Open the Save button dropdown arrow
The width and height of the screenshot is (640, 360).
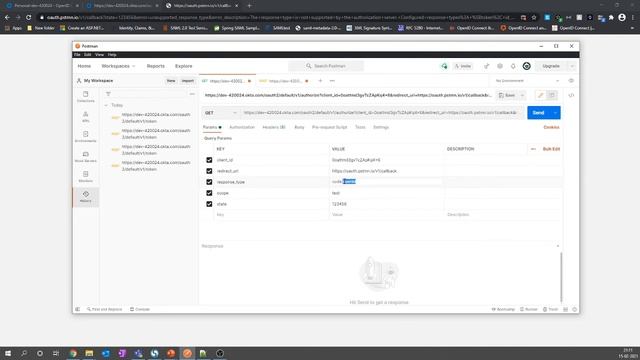click(522, 95)
